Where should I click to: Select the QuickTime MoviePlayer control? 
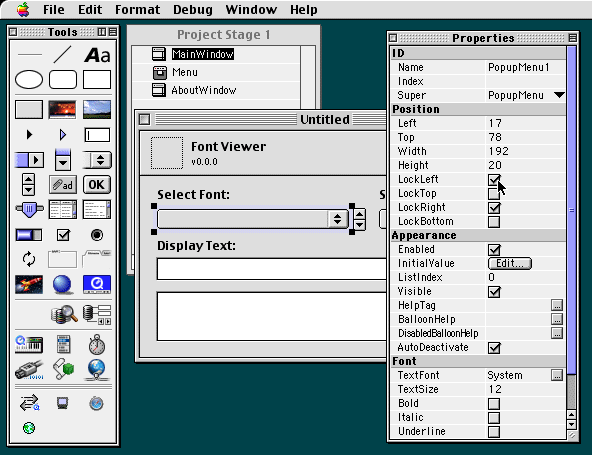(x=97, y=284)
